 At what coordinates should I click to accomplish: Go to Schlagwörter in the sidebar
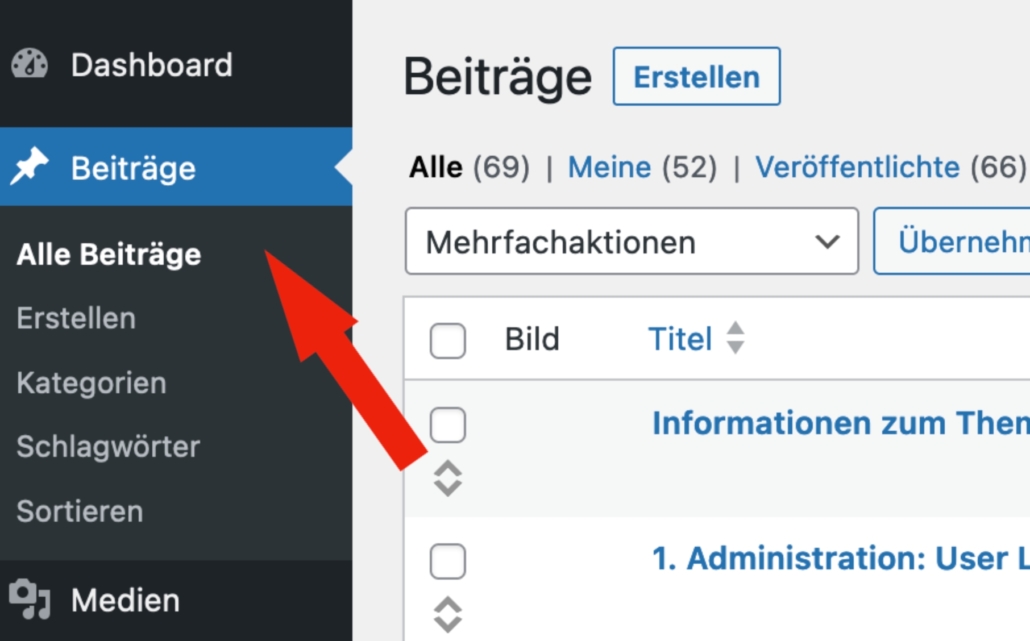tap(108, 447)
